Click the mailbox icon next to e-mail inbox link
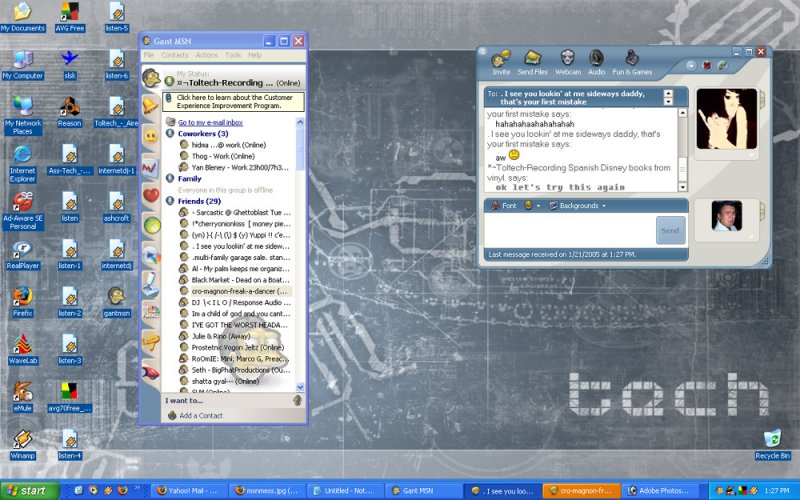Screen dimensions: 800x500 click(170, 122)
